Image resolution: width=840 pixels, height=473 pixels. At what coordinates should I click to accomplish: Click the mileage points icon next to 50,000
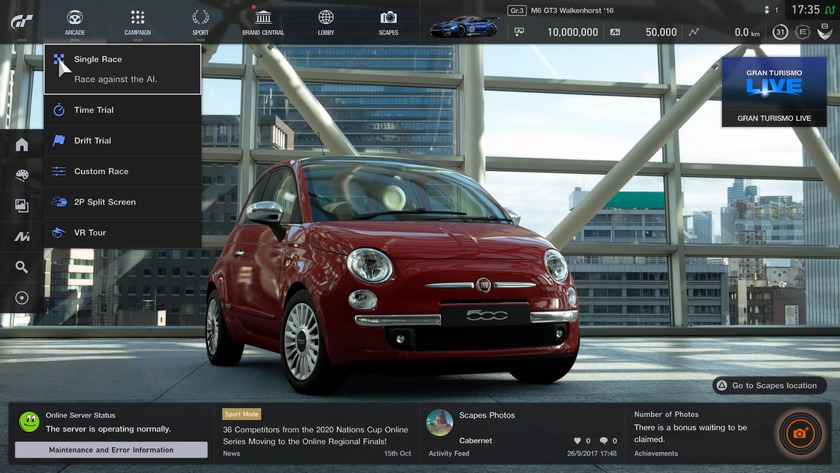click(x=615, y=32)
